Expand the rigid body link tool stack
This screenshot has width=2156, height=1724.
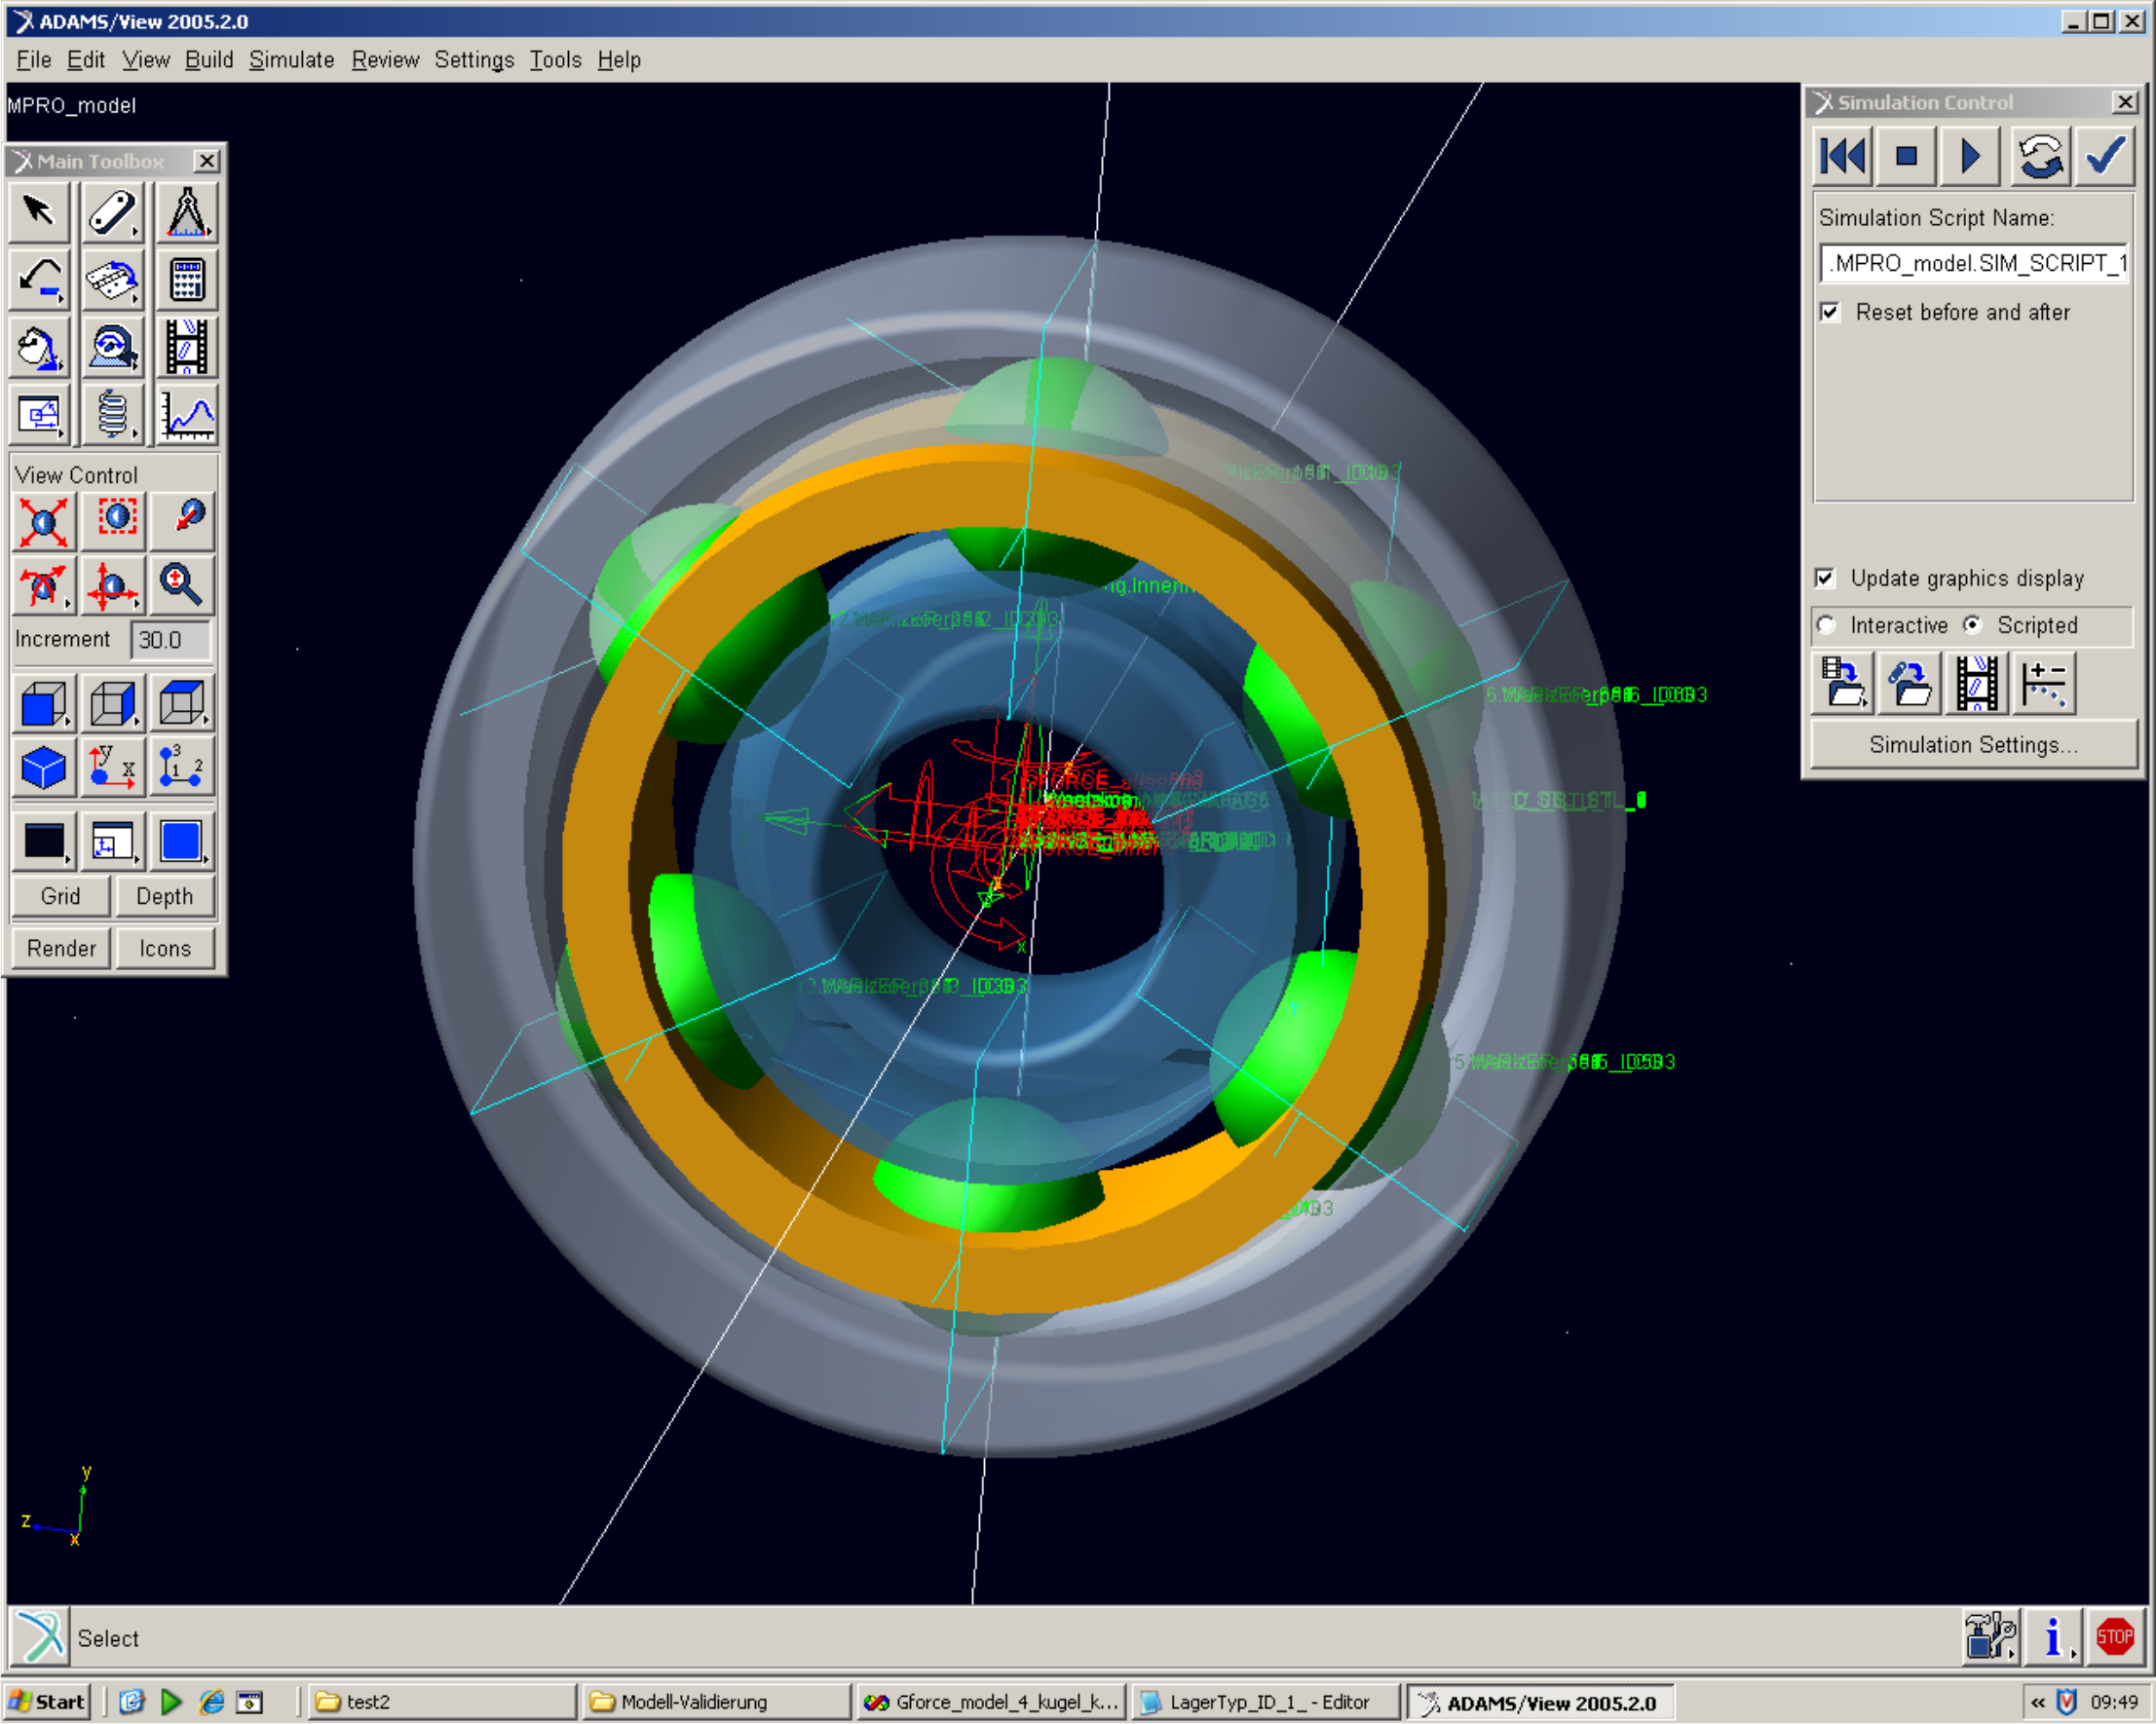112,212
